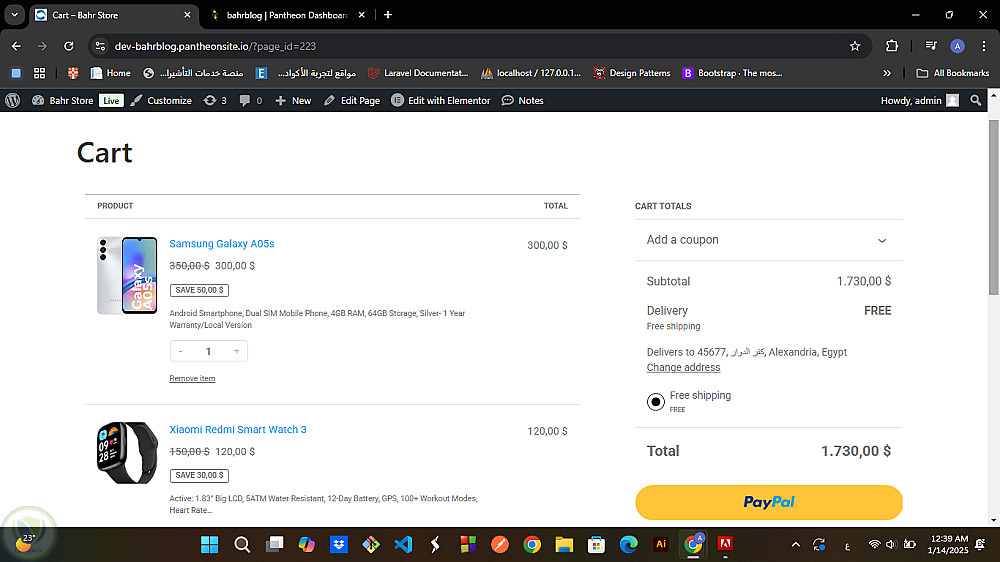Open the Chrome profile avatar
This screenshot has height=562, width=1000.
click(957, 46)
